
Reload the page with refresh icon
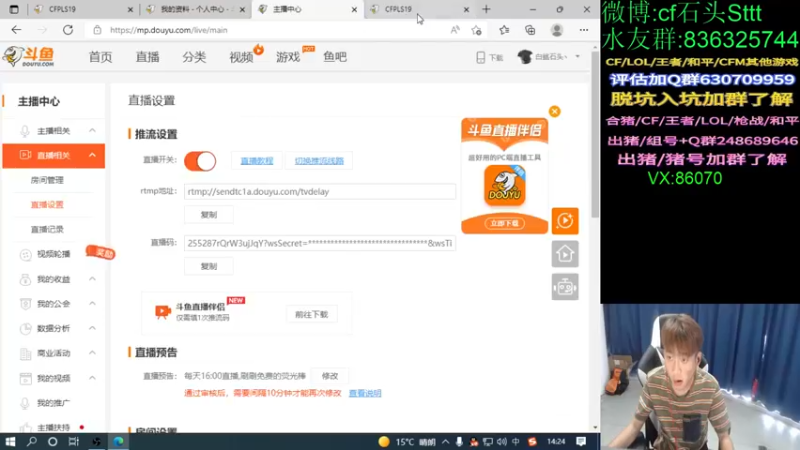point(68,30)
